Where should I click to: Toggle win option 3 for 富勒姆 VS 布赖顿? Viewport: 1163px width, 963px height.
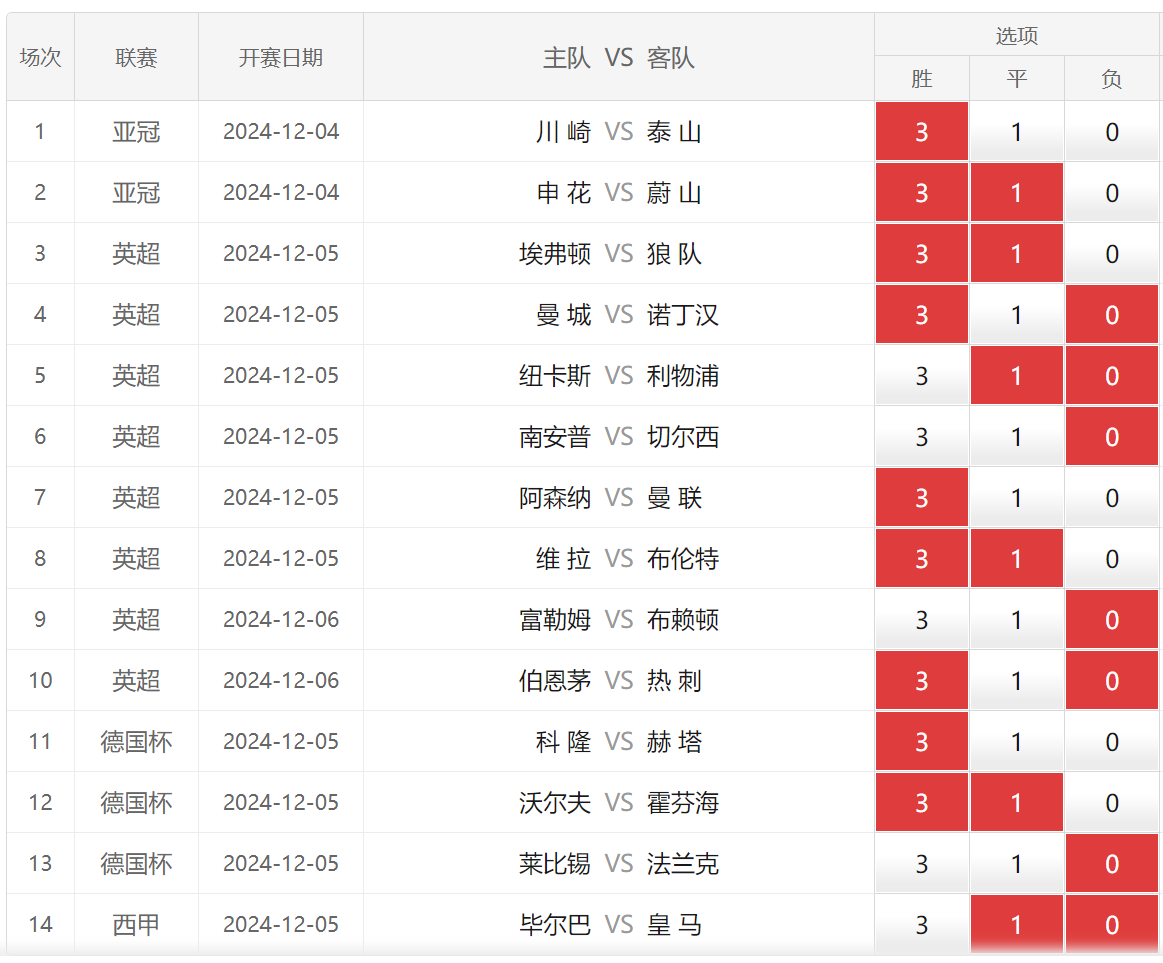click(x=921, y=619)
